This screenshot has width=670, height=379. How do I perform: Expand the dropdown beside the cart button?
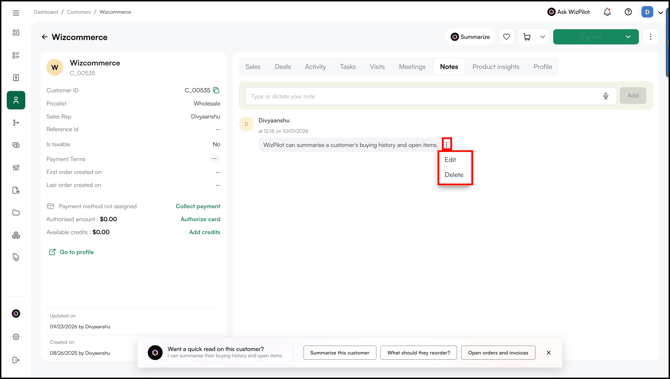tap(542, 37)
